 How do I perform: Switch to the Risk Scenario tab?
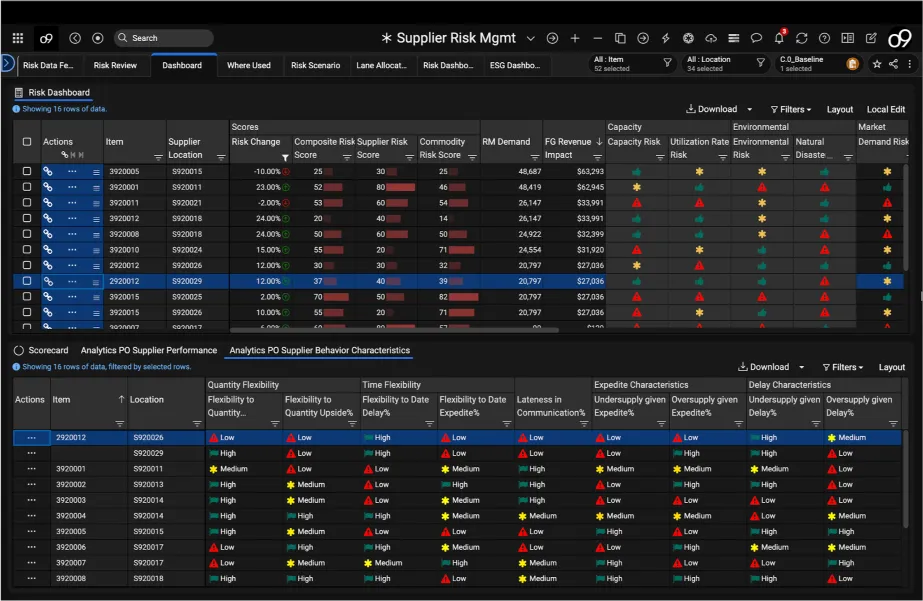click(x=315, y=65)
